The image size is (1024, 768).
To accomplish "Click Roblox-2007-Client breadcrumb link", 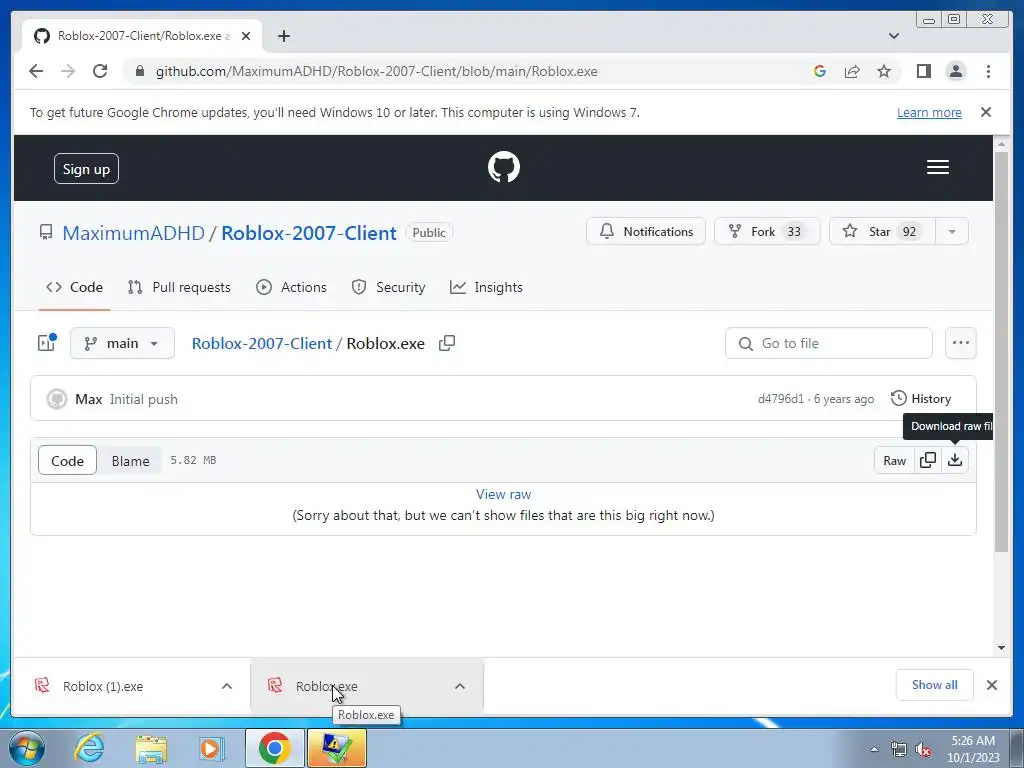I will point(262,344).
